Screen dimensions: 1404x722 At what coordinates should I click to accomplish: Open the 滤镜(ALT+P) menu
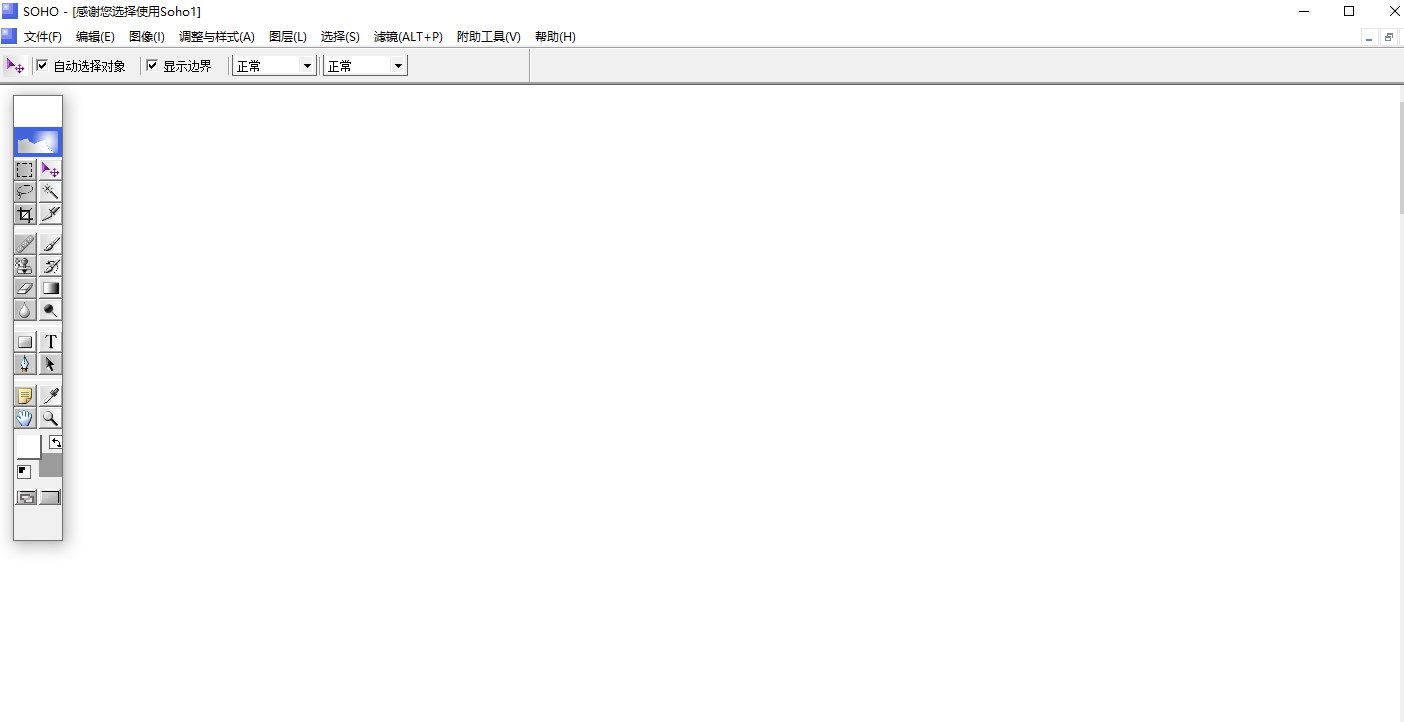pos(408,37)
